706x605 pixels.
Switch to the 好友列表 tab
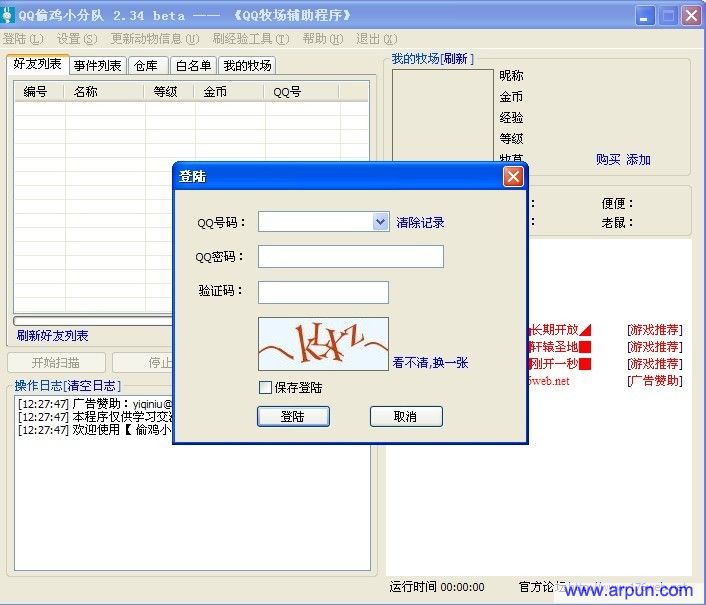coord(37,64)
